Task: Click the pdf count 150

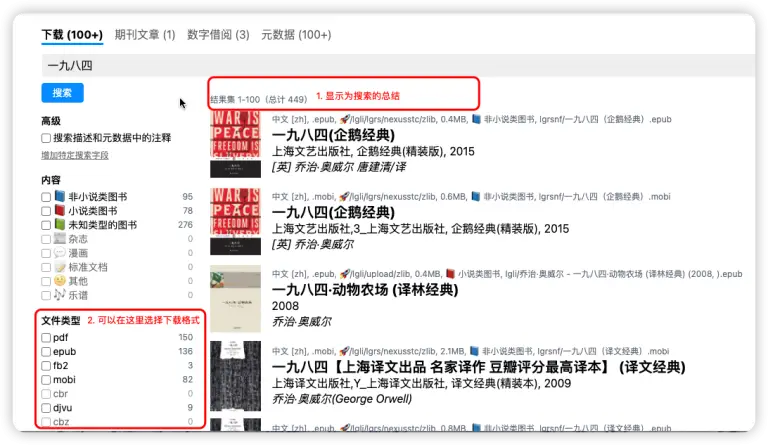Action: click(x=186, y=337)
